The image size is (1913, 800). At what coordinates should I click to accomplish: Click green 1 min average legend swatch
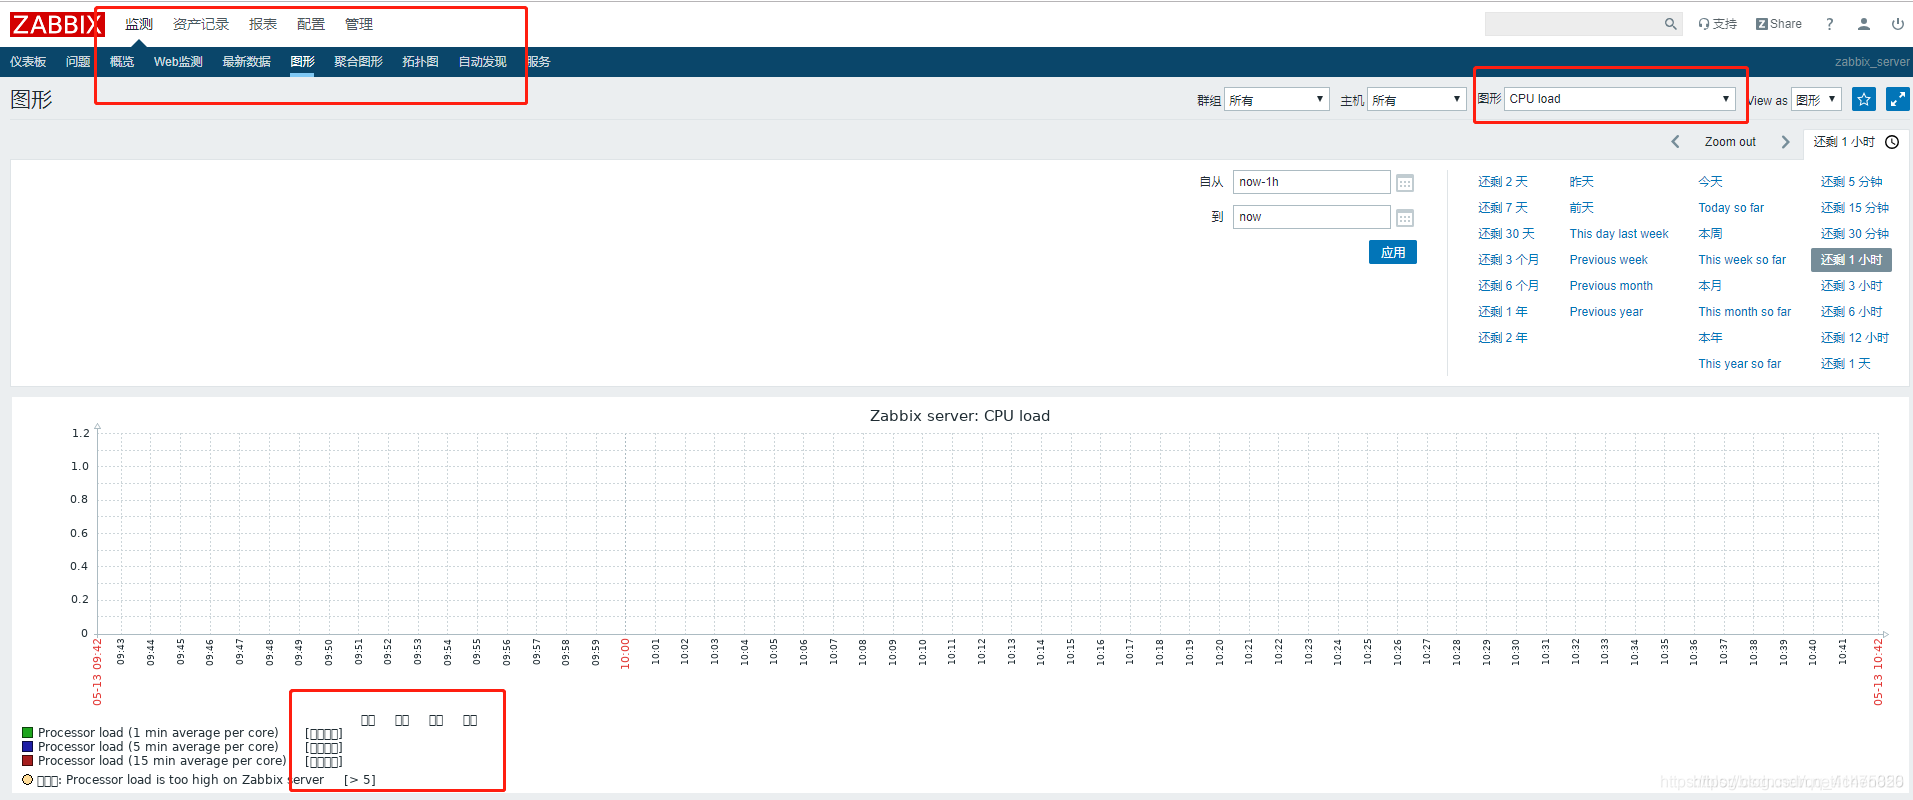28,733
